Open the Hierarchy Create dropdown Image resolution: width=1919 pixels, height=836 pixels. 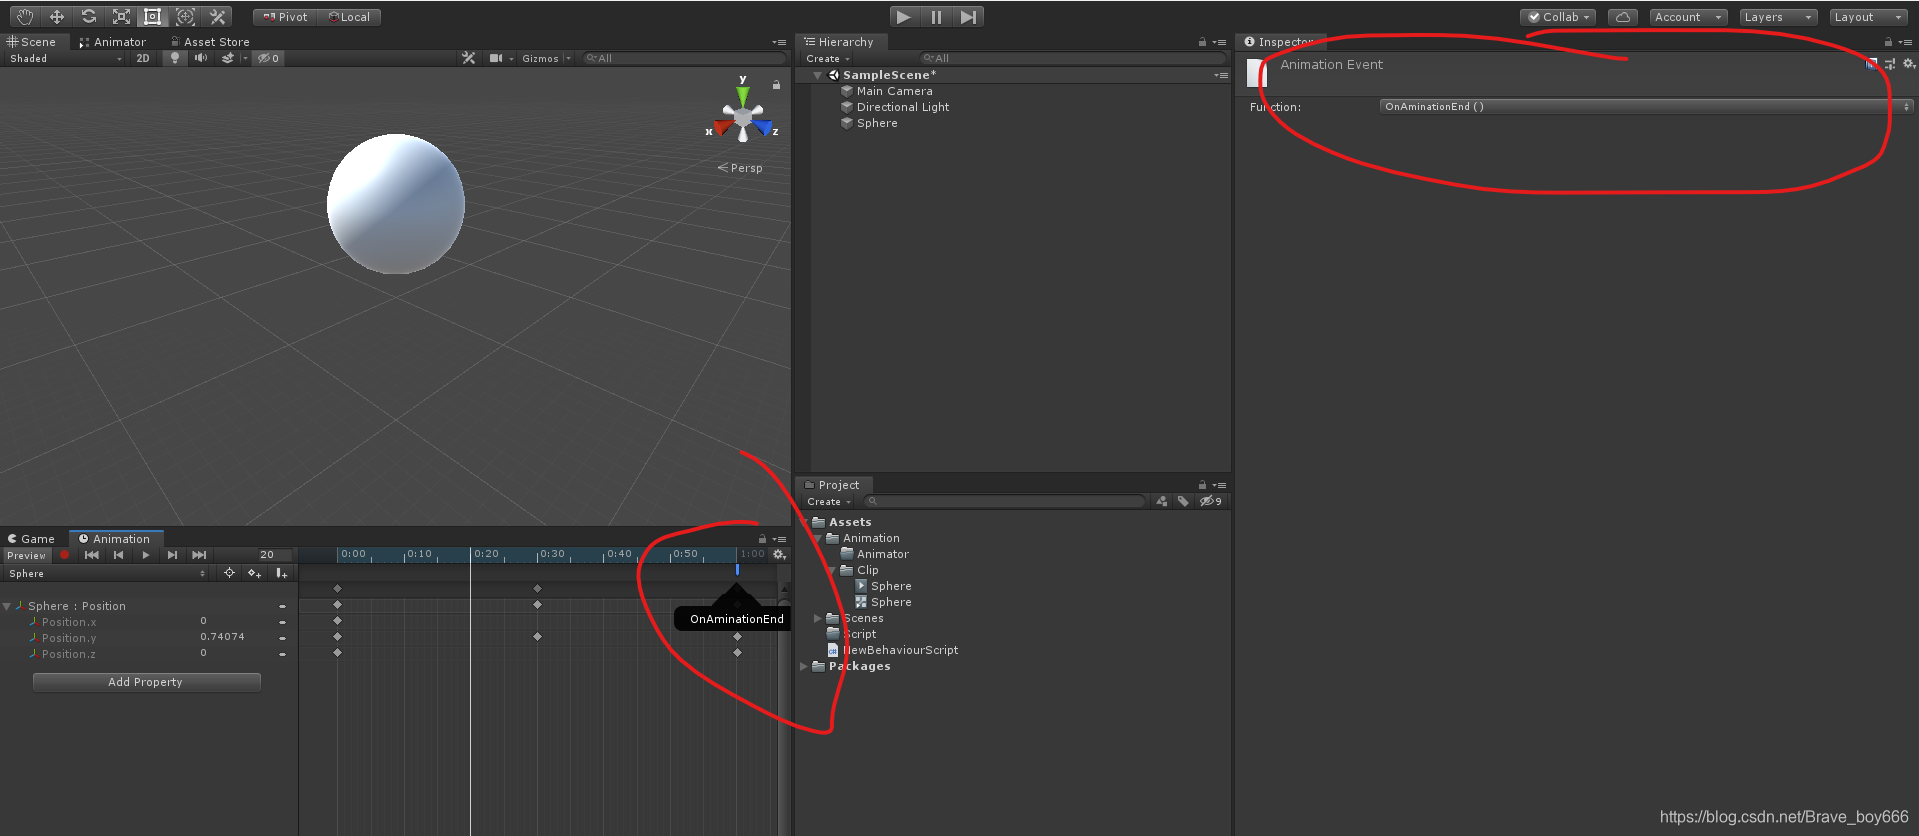coord(828,59)
